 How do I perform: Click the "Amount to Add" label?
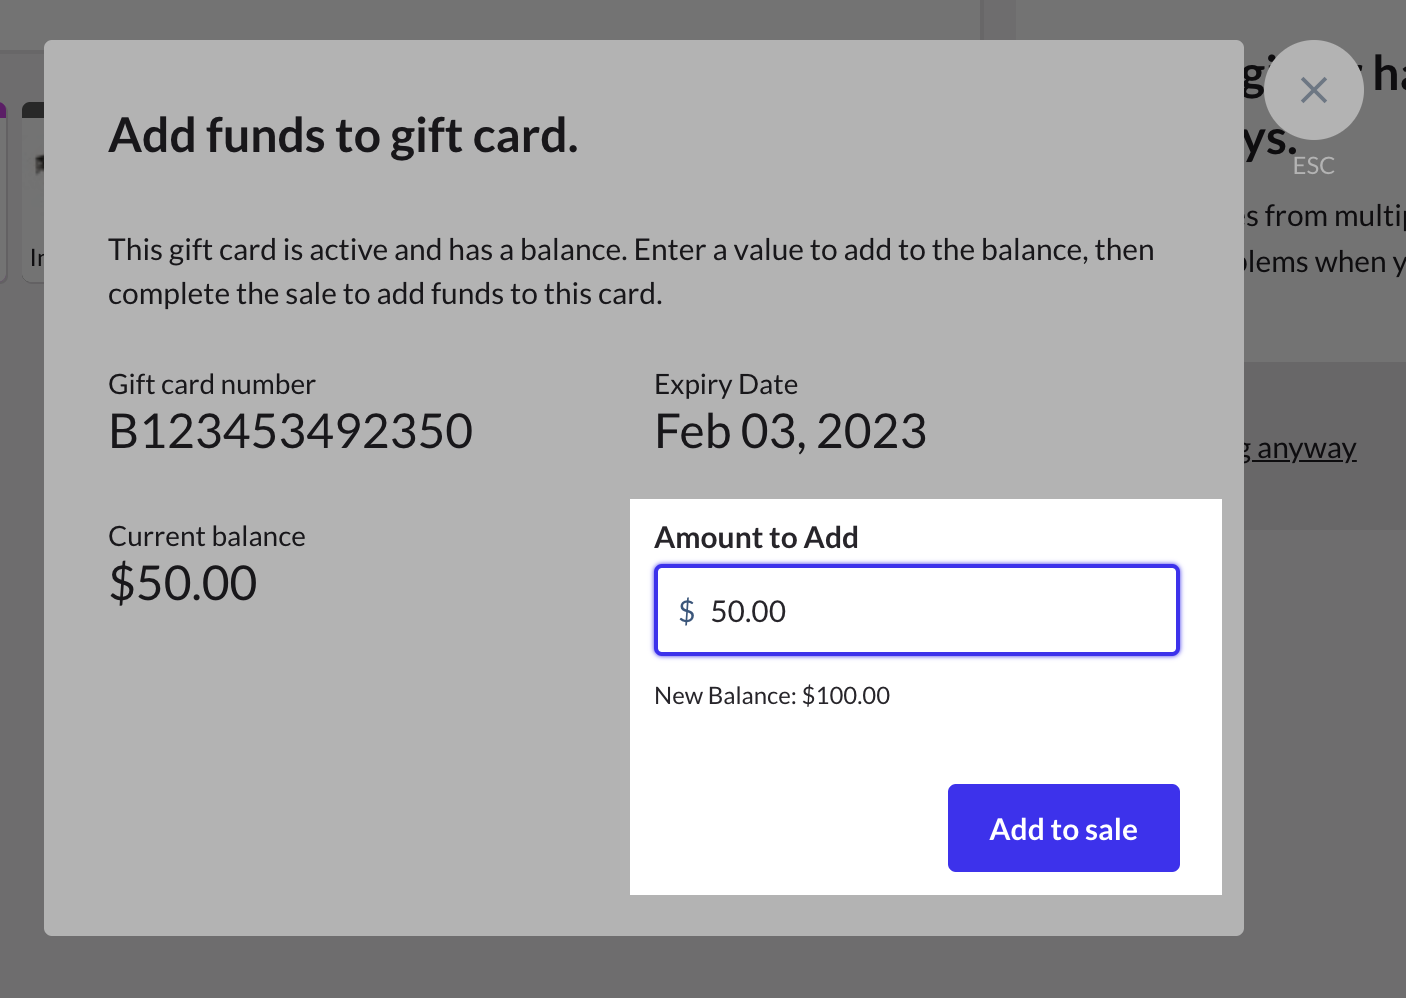click(x=756, y=538)
